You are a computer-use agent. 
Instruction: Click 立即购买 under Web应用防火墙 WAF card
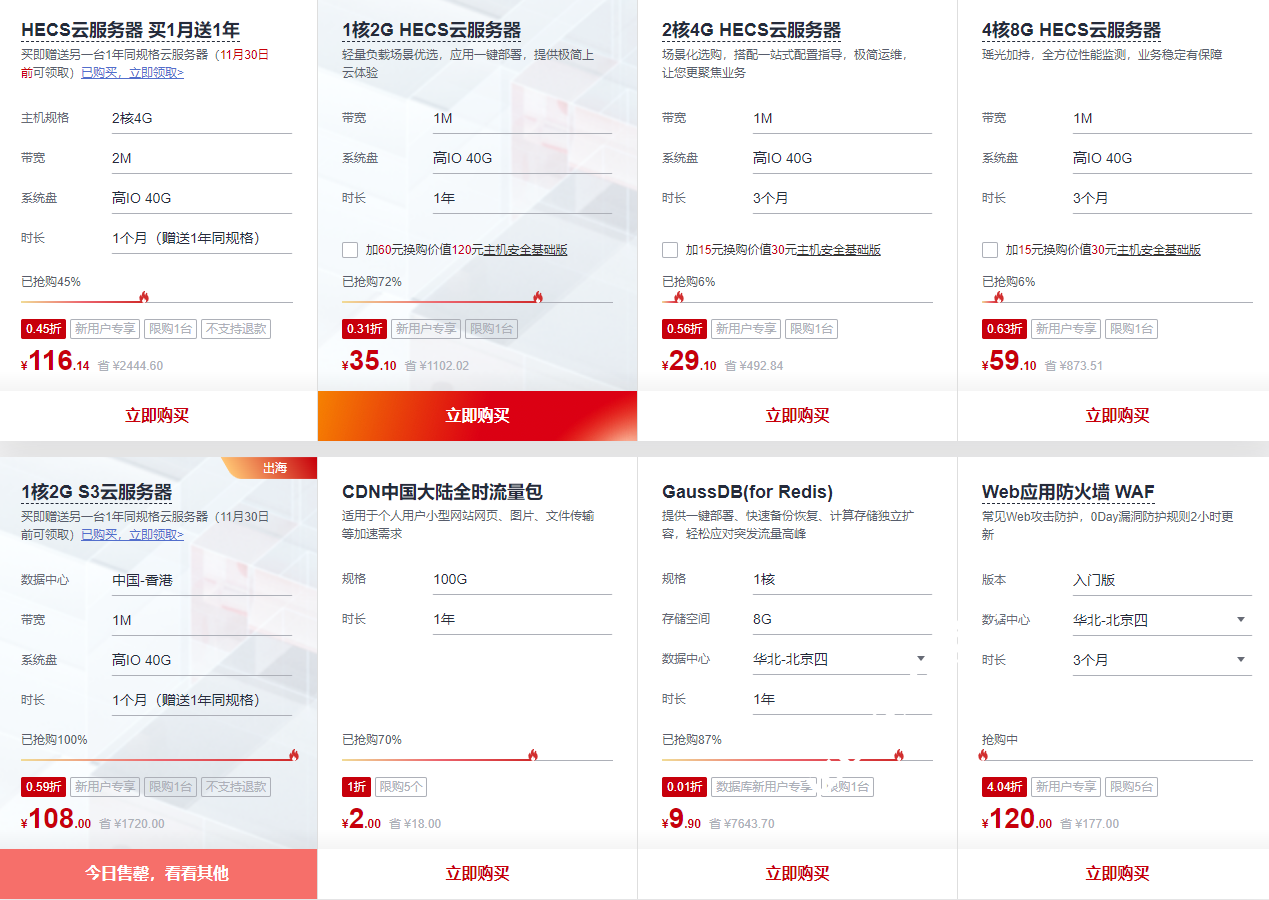pos(1117,874)
